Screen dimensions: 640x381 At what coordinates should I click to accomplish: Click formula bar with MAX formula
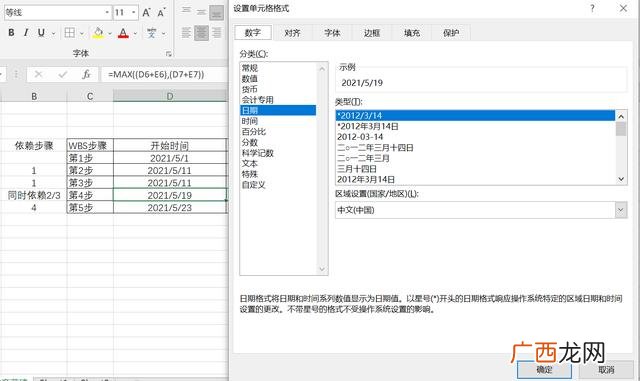coord(165,74)
